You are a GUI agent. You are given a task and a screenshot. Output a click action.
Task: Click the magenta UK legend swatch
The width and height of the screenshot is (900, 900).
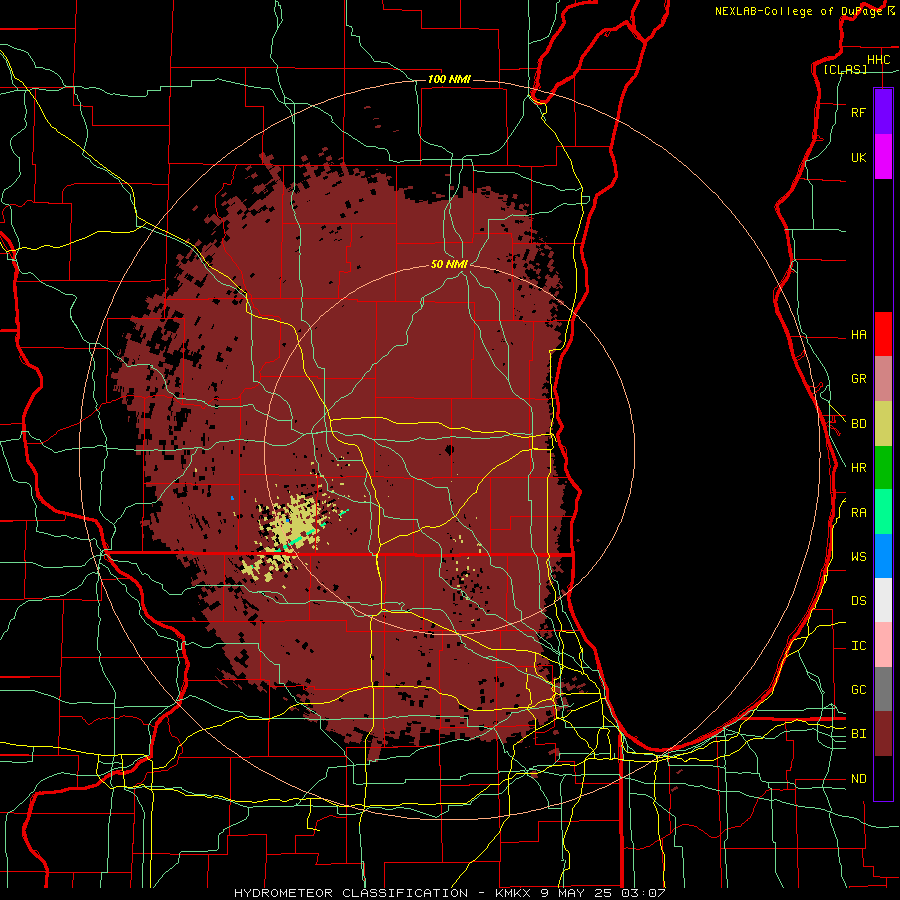click(x=883, y=157)
